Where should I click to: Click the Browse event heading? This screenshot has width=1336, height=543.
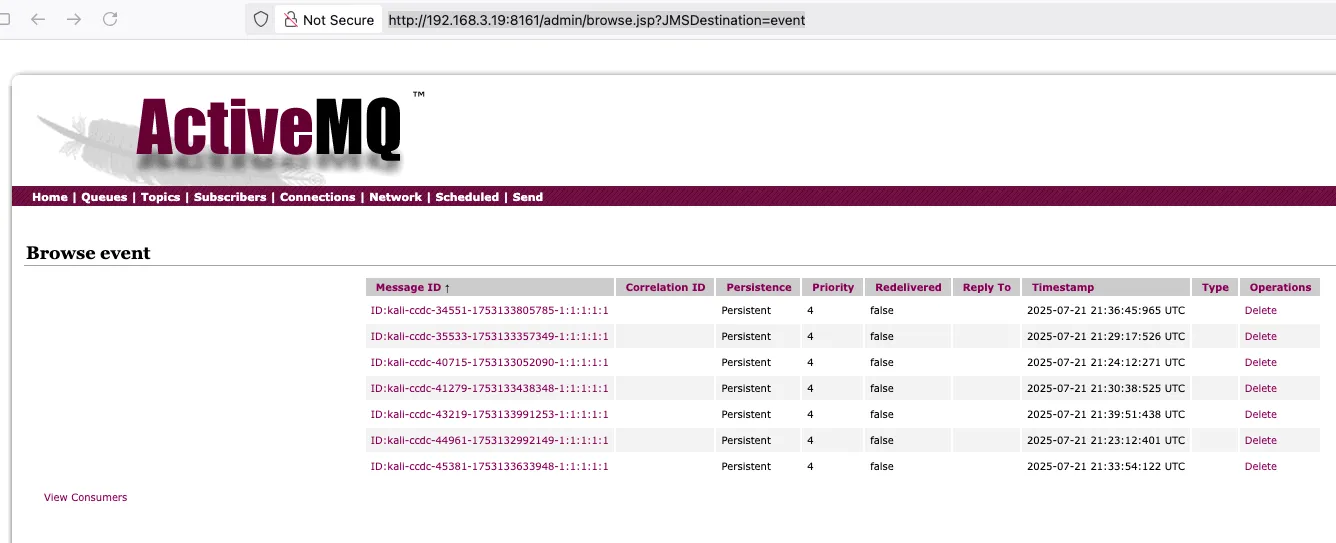[x=88, y=253]
